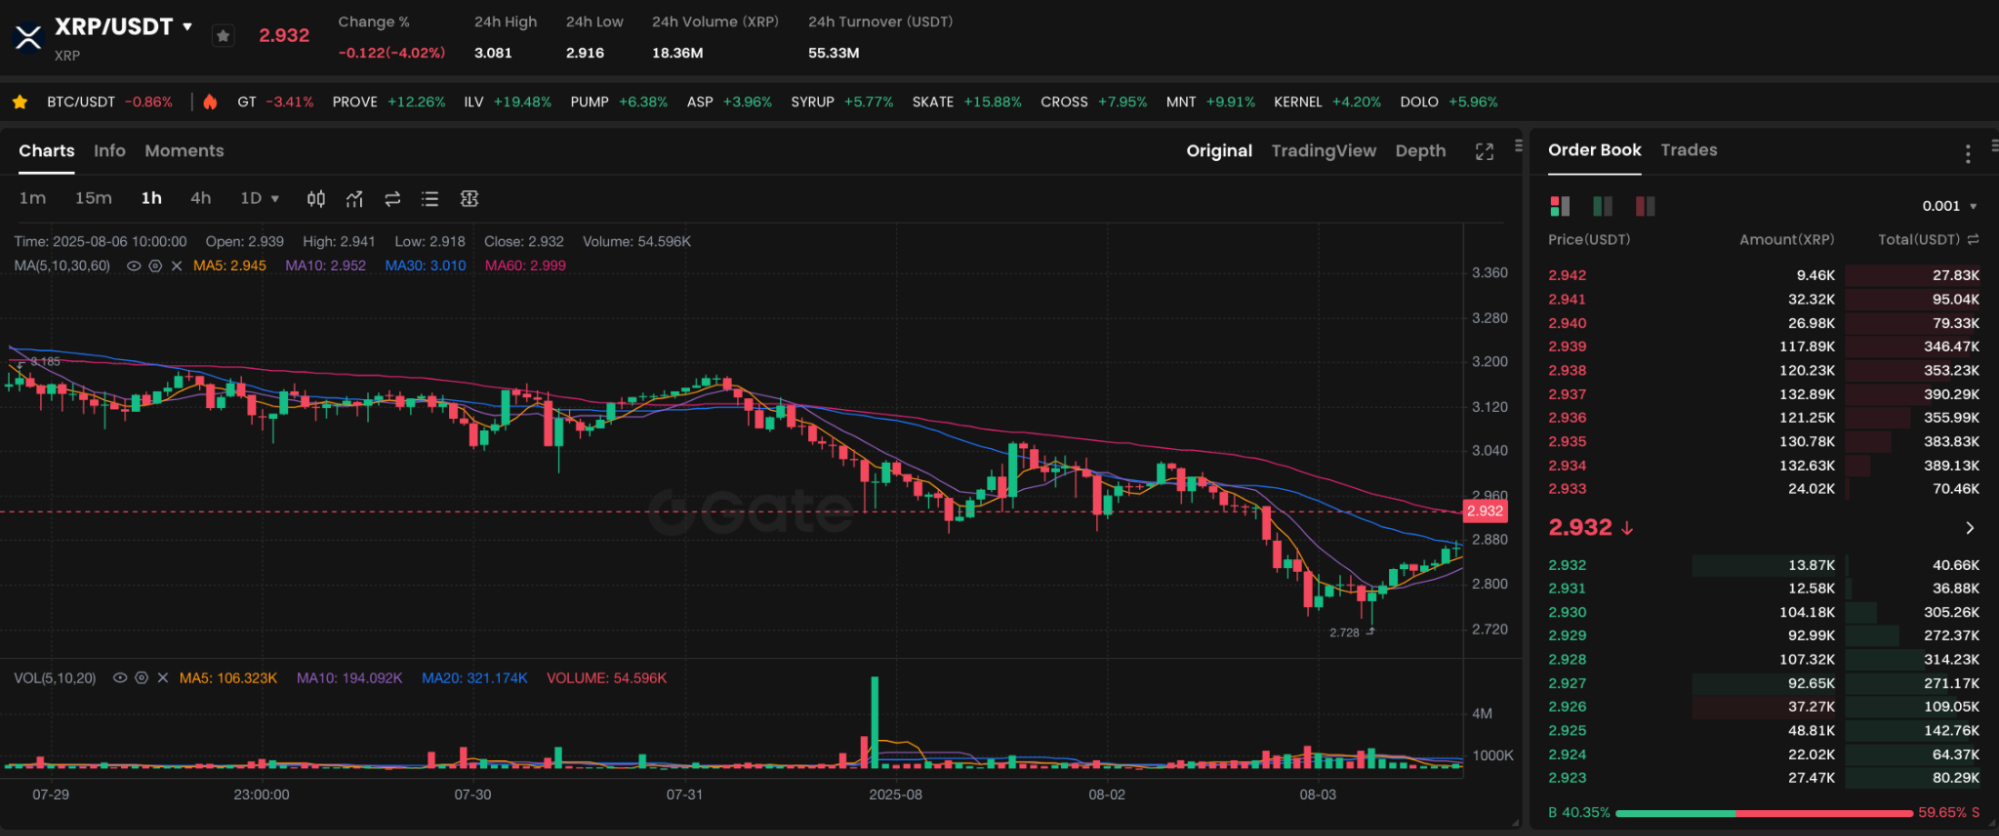Remove the MA(5,10,30,60) indicator
Screen dimensions: 1999x836
[176, 266]
